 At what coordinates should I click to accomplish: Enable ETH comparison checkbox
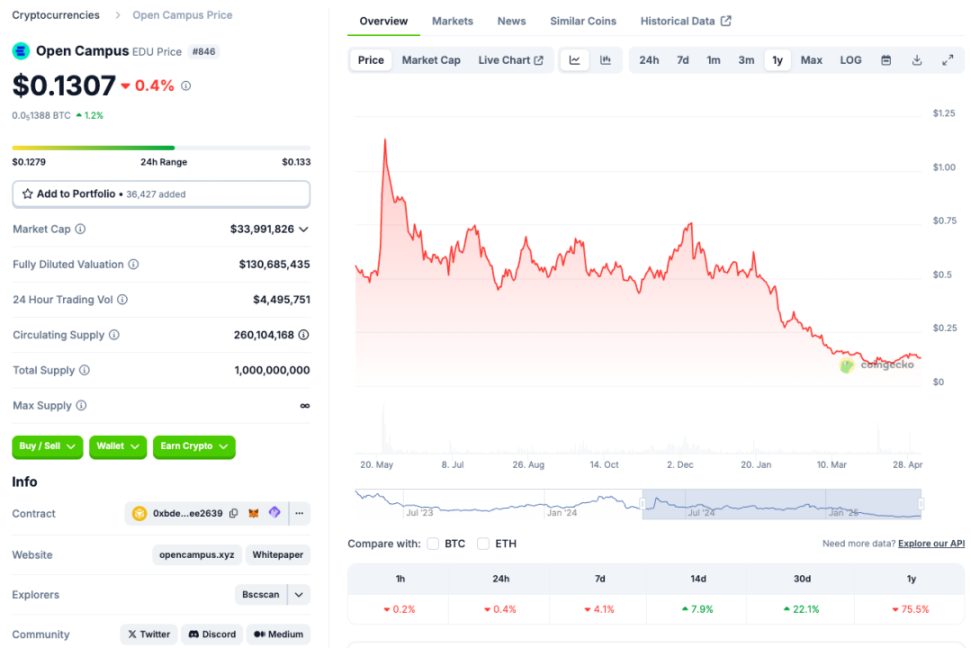(x=483, y=544)
